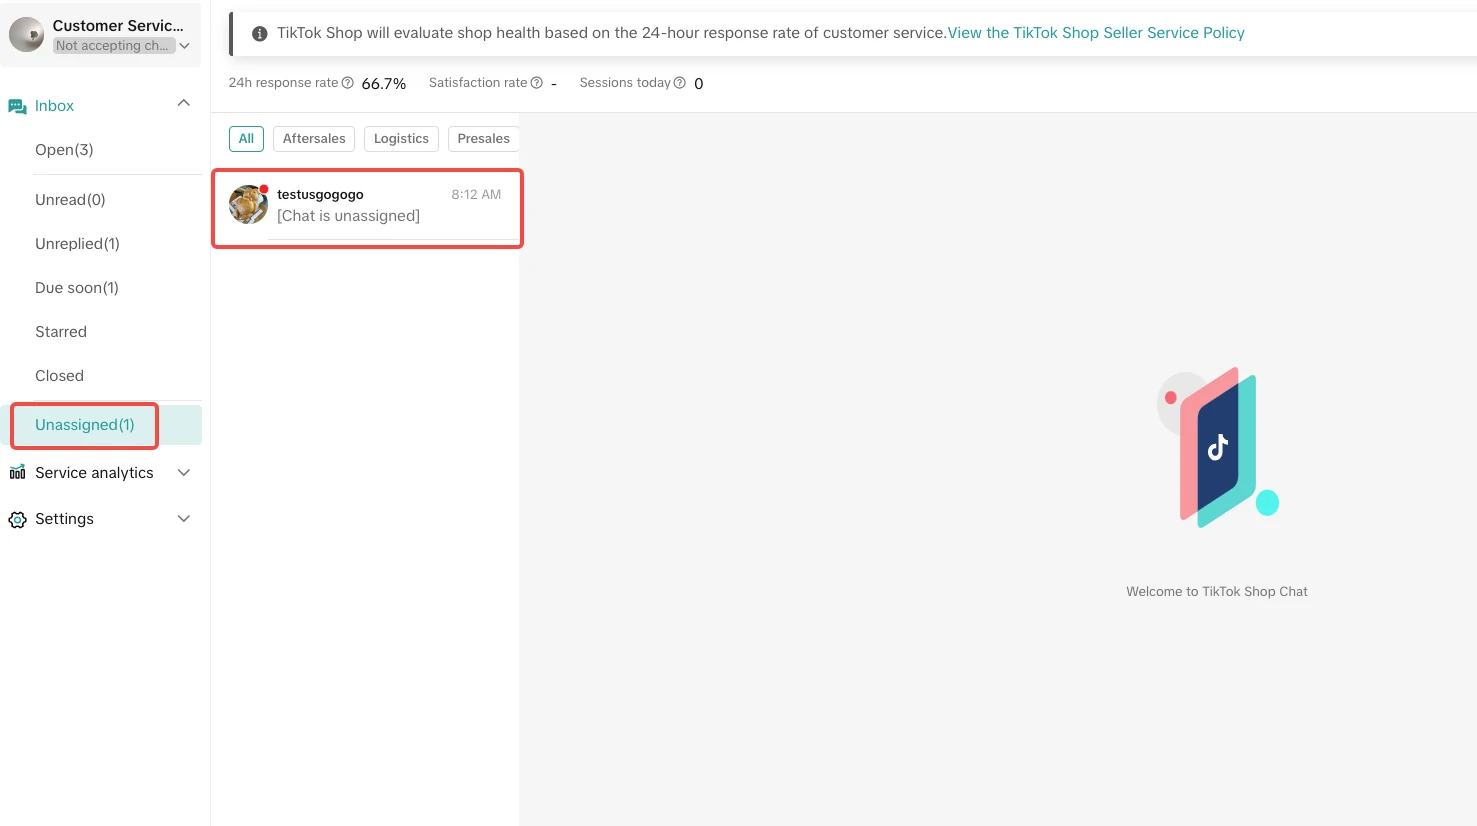The image size is (1477, 826).
Task: Click the Inbox chat bubble icon
Action: pyautogui.click(x=17, y=106)
